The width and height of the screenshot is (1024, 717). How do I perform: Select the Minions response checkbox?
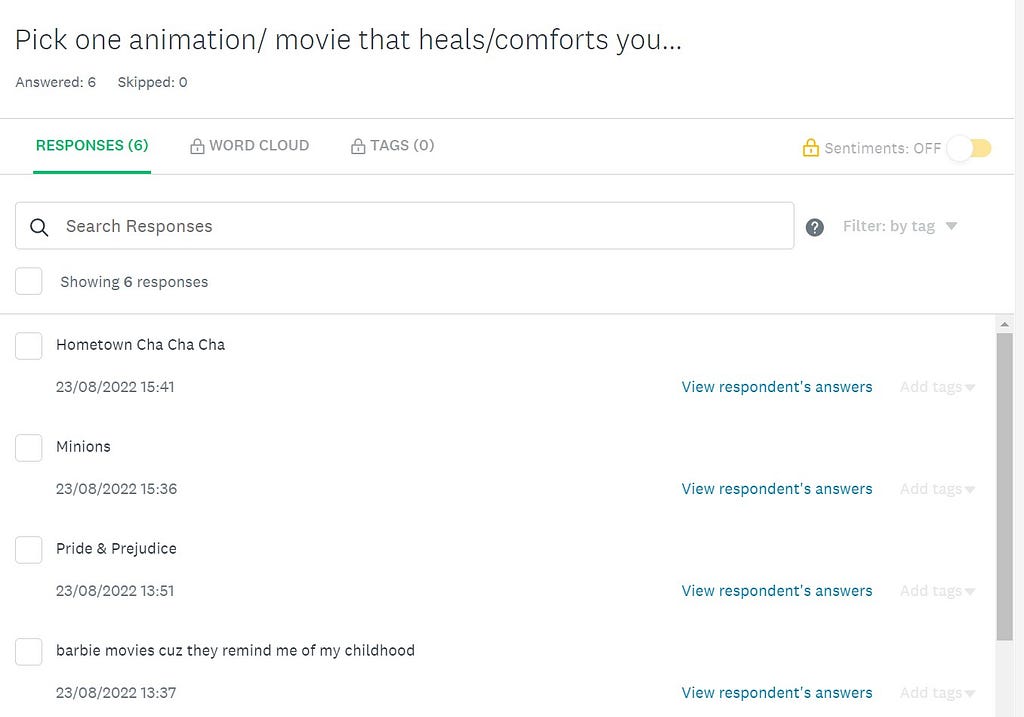[x=29, y=447]
